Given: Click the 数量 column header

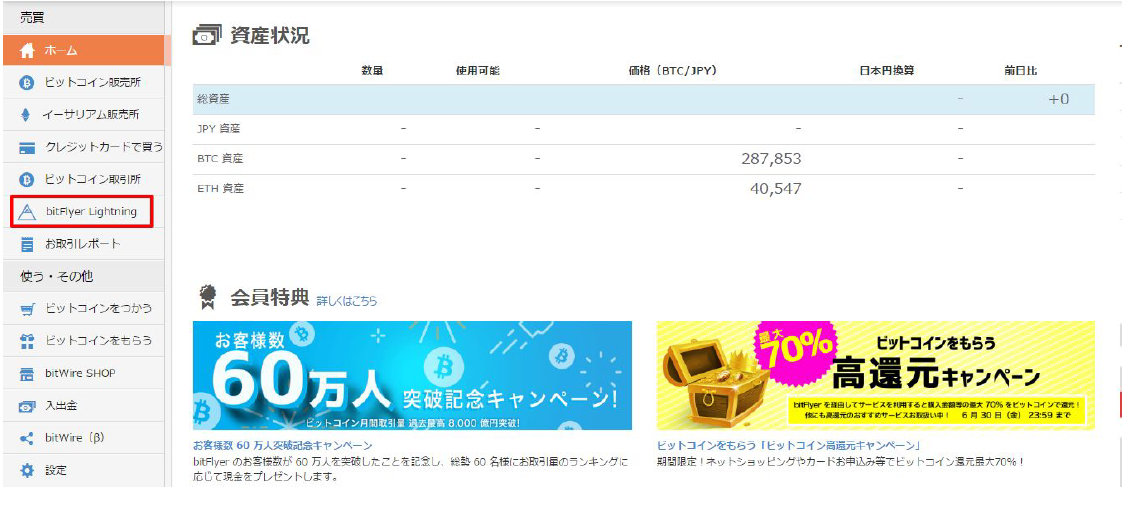Looking at the screenshot, I should [373, 71].
